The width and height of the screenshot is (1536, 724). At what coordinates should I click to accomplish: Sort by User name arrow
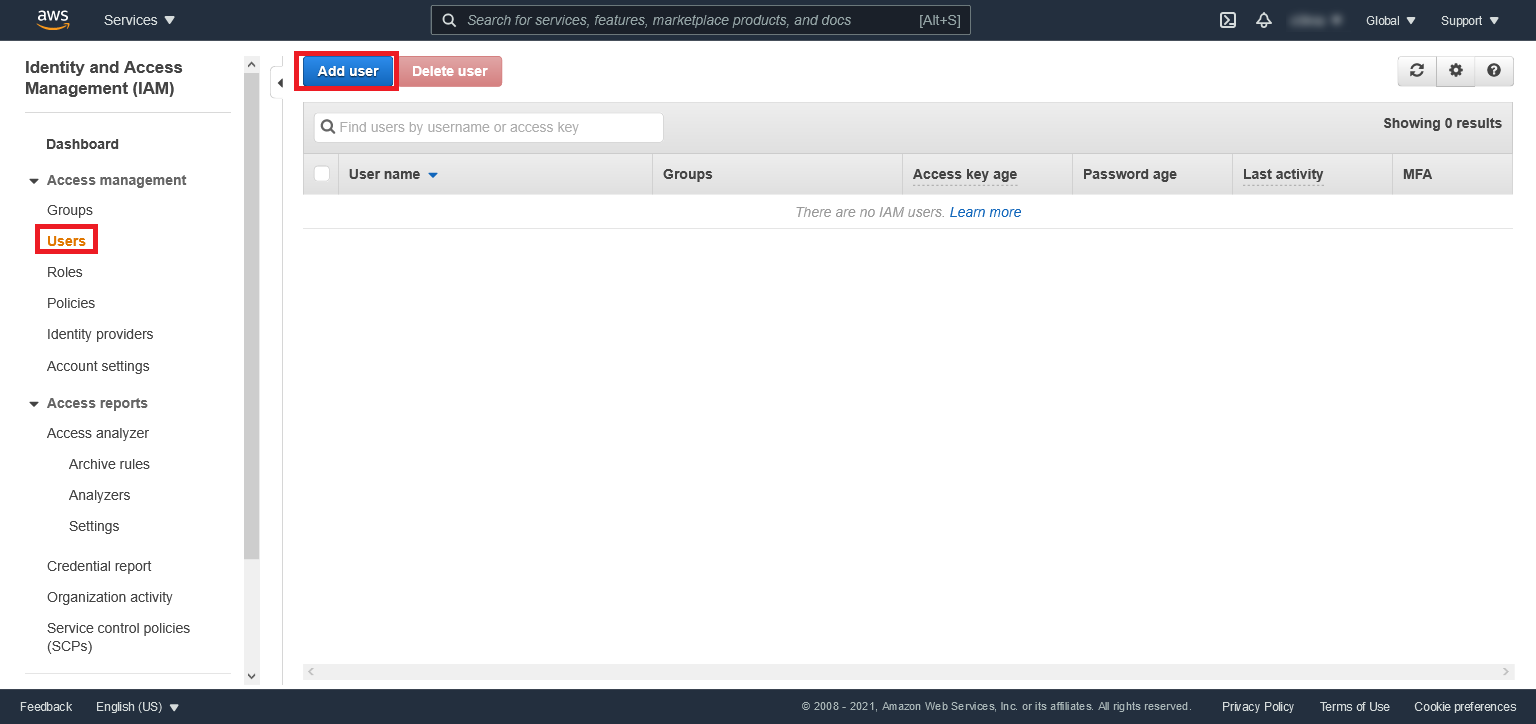pos(433,175)
